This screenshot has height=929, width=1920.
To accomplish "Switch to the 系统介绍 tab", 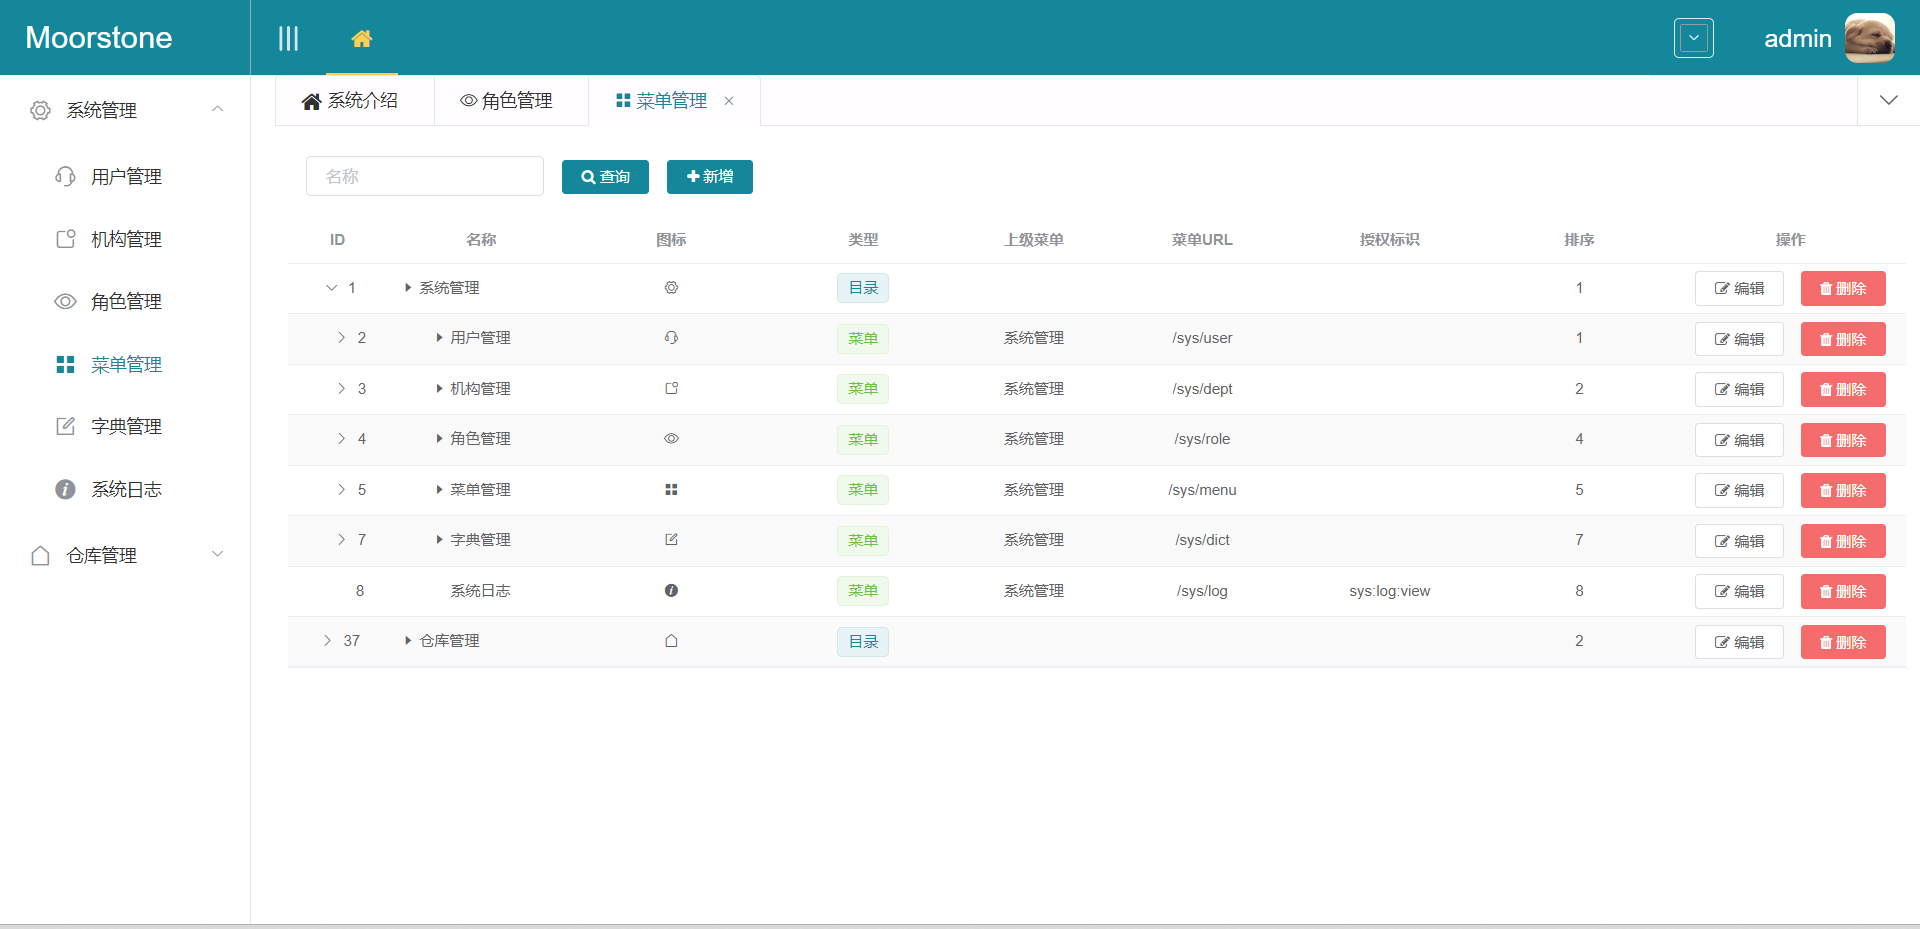I will (354, 101).
